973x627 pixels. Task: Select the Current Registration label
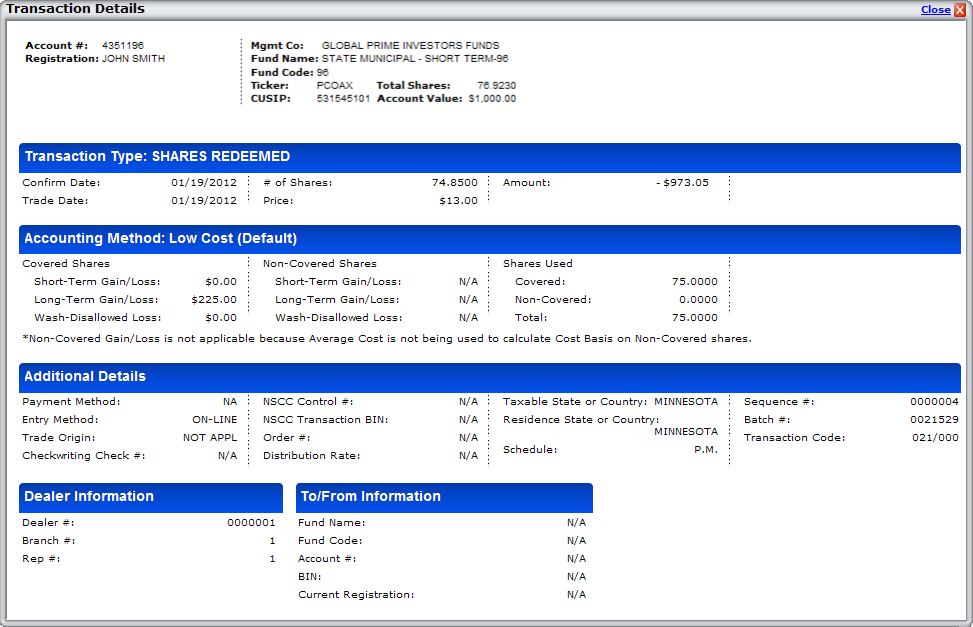(356, 595)
